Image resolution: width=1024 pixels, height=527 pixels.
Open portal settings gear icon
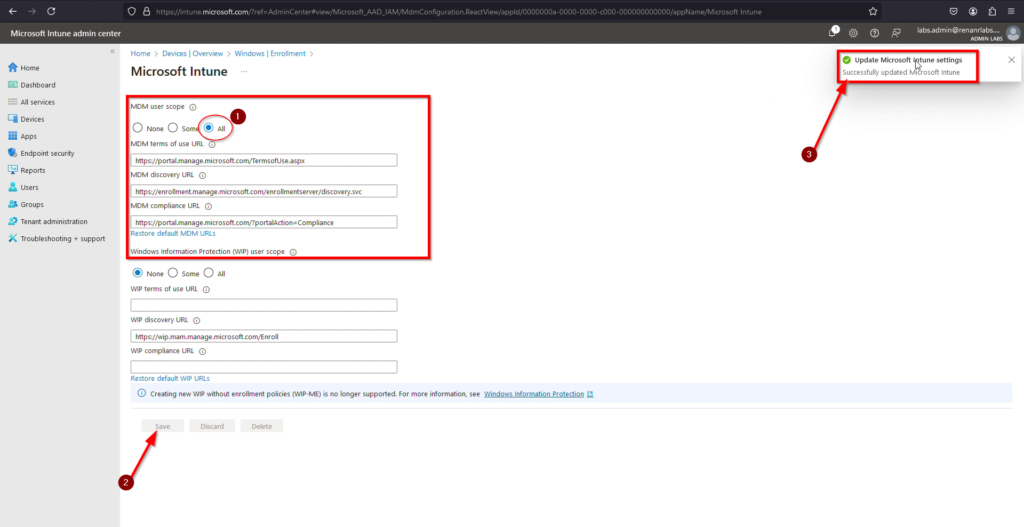click(853, 33)
